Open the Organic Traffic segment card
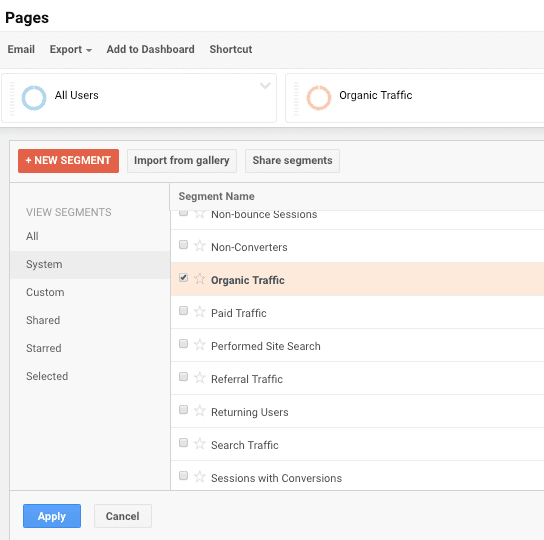 tap(415, 98)
